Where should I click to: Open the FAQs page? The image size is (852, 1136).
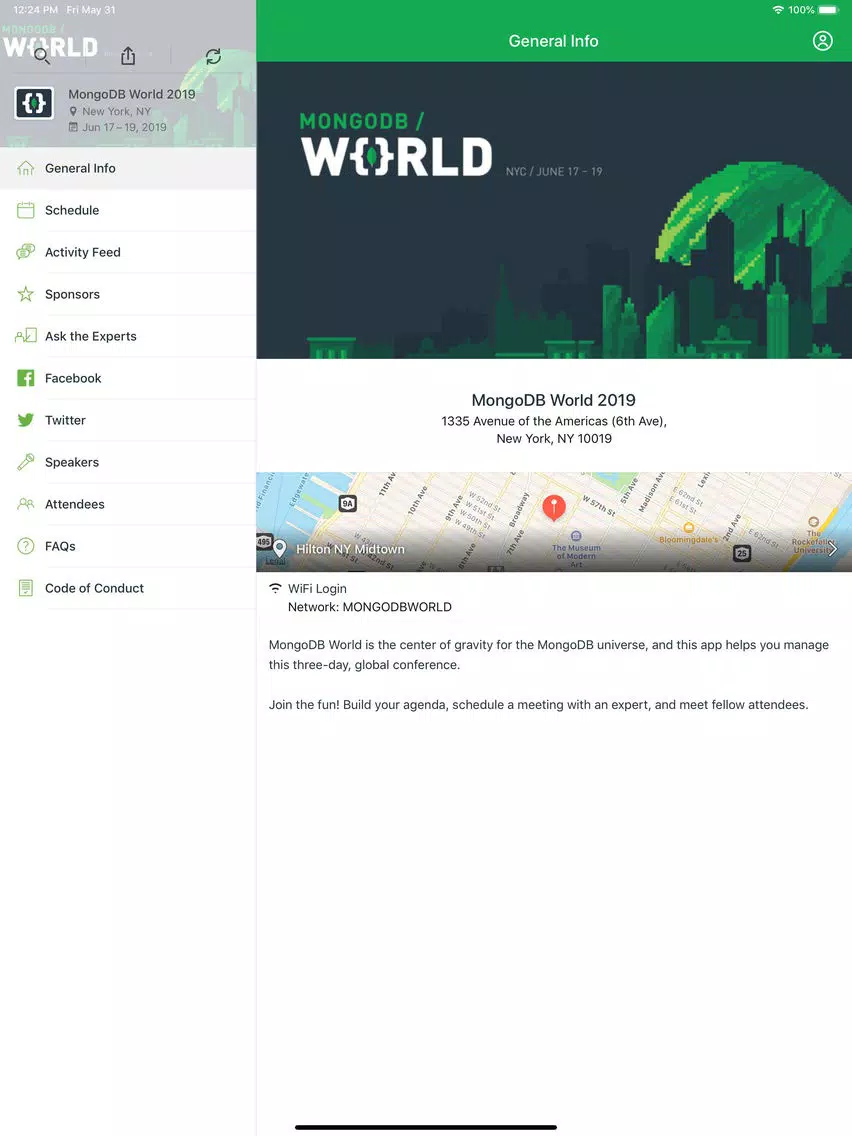[x=128, y=546]
